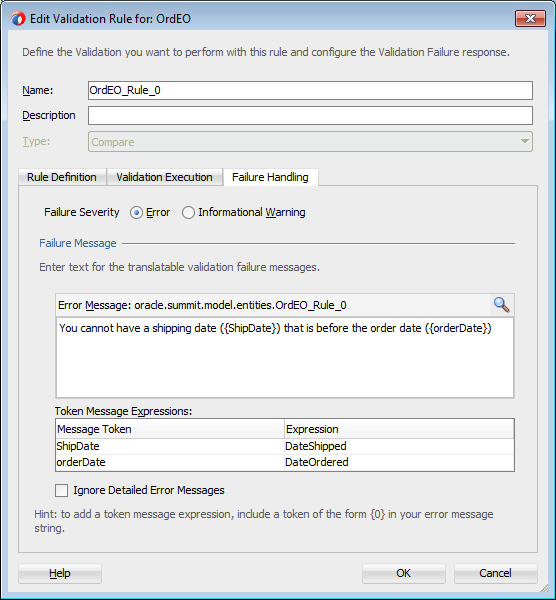556x600 pixels.
Task: Switch to the Rule Definition tab
Action: (x=62, y=177)
